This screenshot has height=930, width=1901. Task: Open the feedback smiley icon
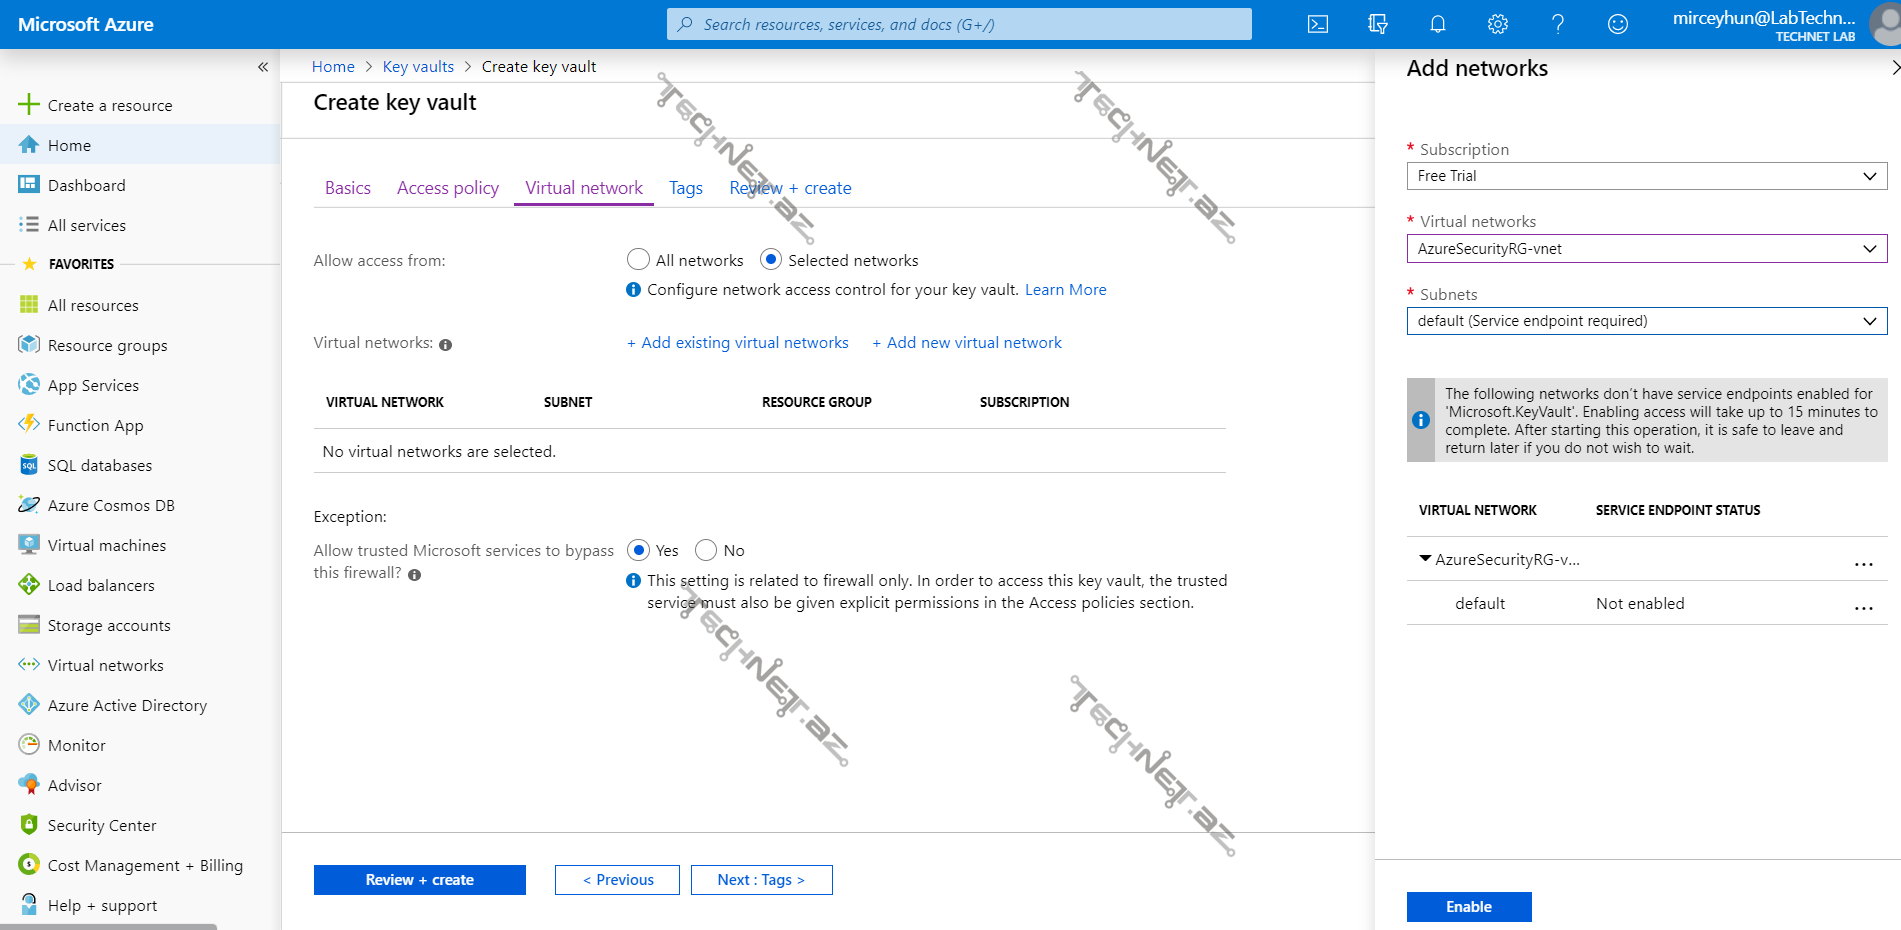pyautogui.click(x=1617, y=24)
